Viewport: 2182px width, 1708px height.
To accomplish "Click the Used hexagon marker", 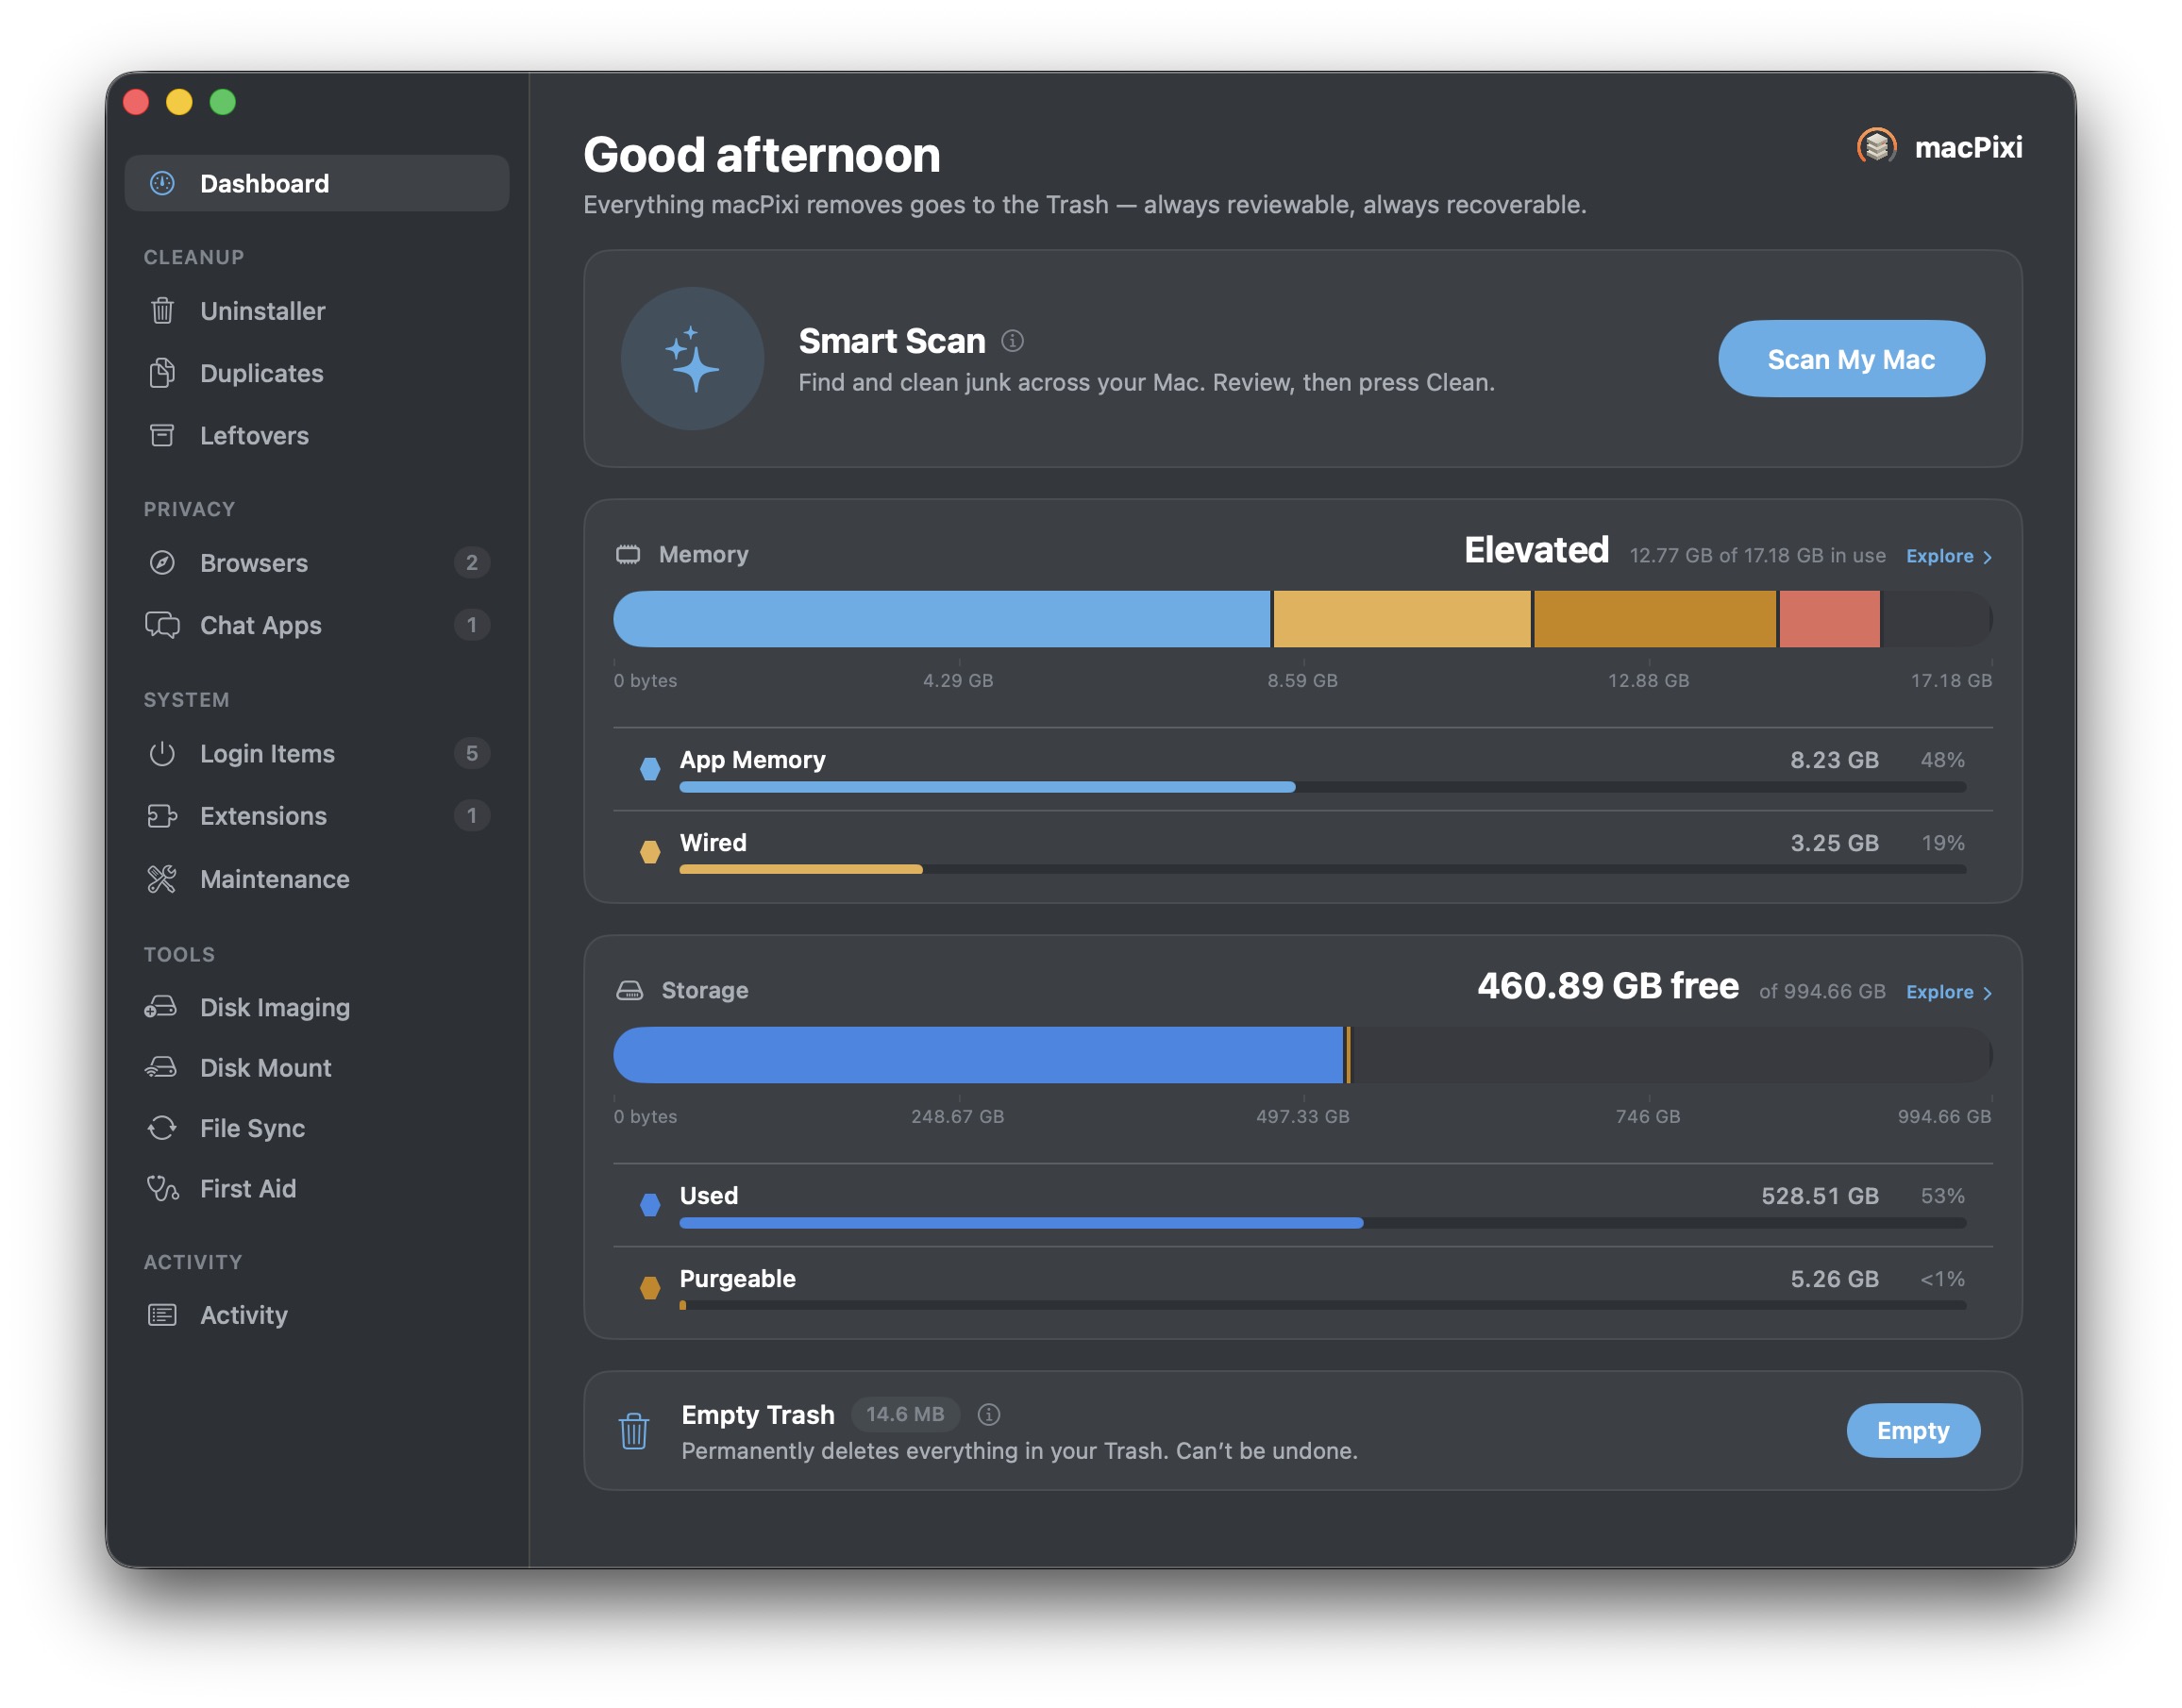I will (650, 1204).
